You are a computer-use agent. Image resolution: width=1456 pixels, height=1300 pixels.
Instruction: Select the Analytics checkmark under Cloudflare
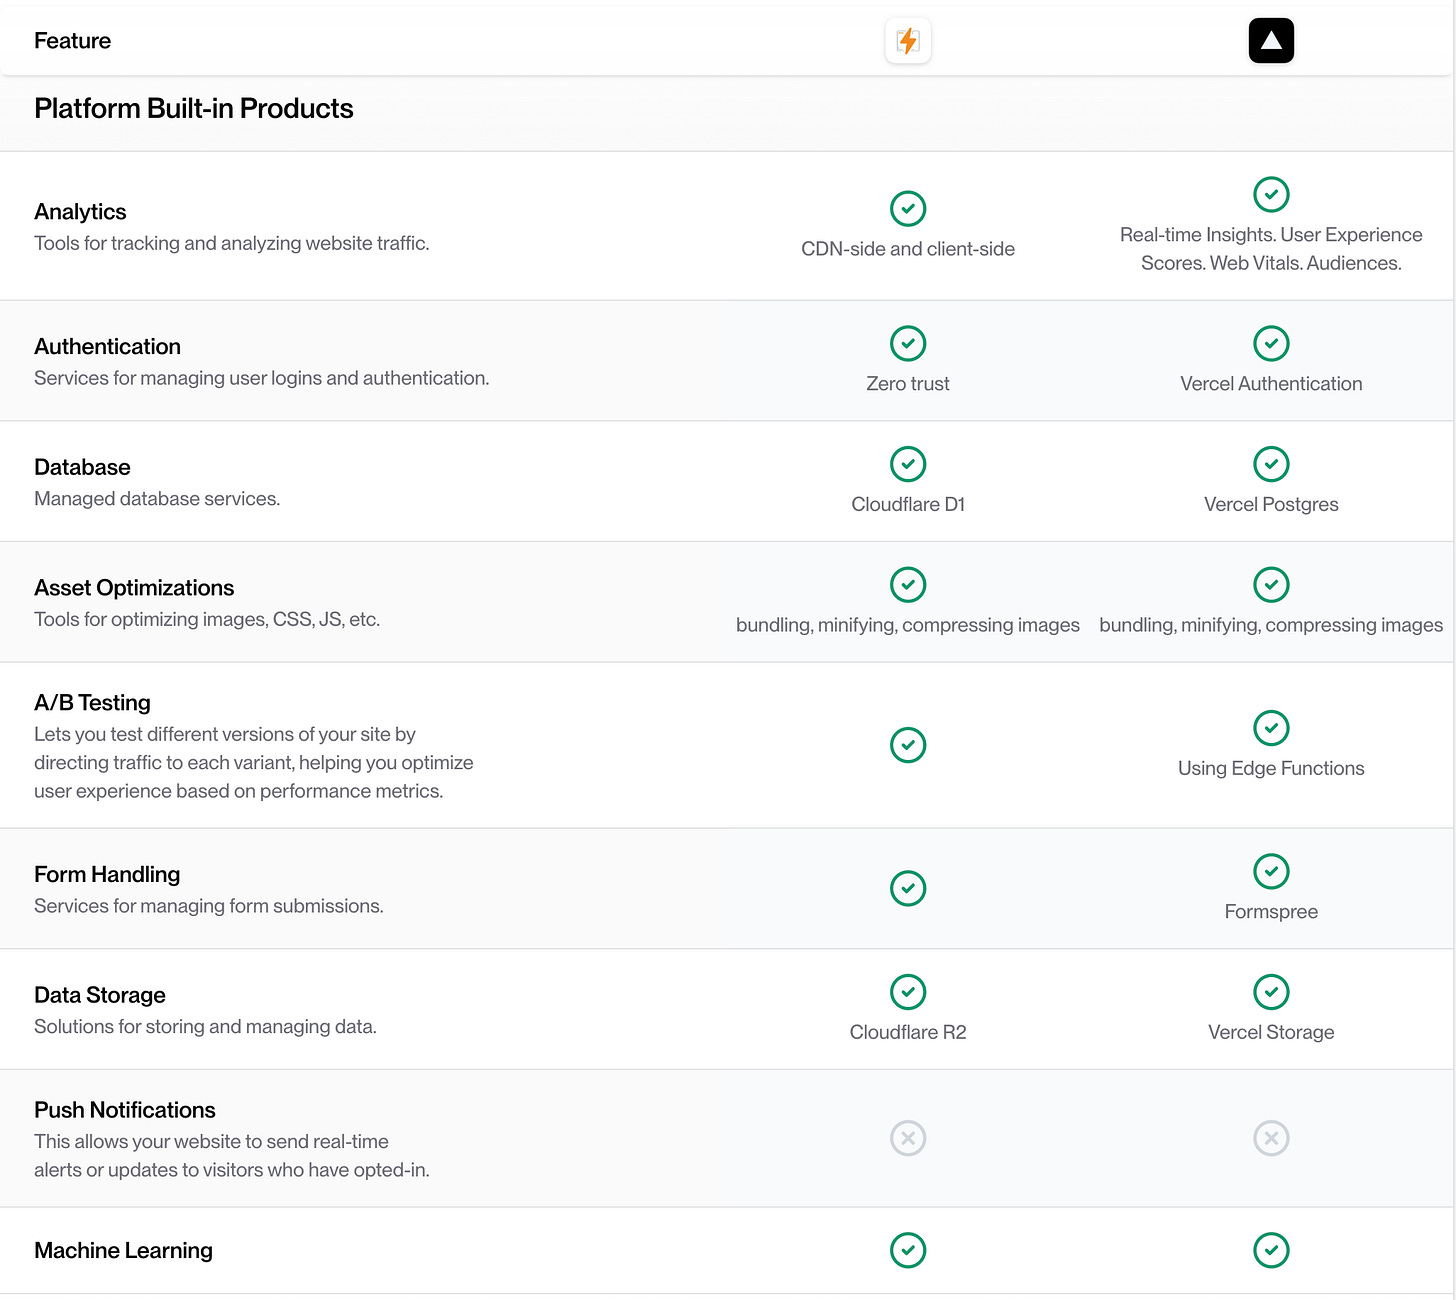coord(907,209)
